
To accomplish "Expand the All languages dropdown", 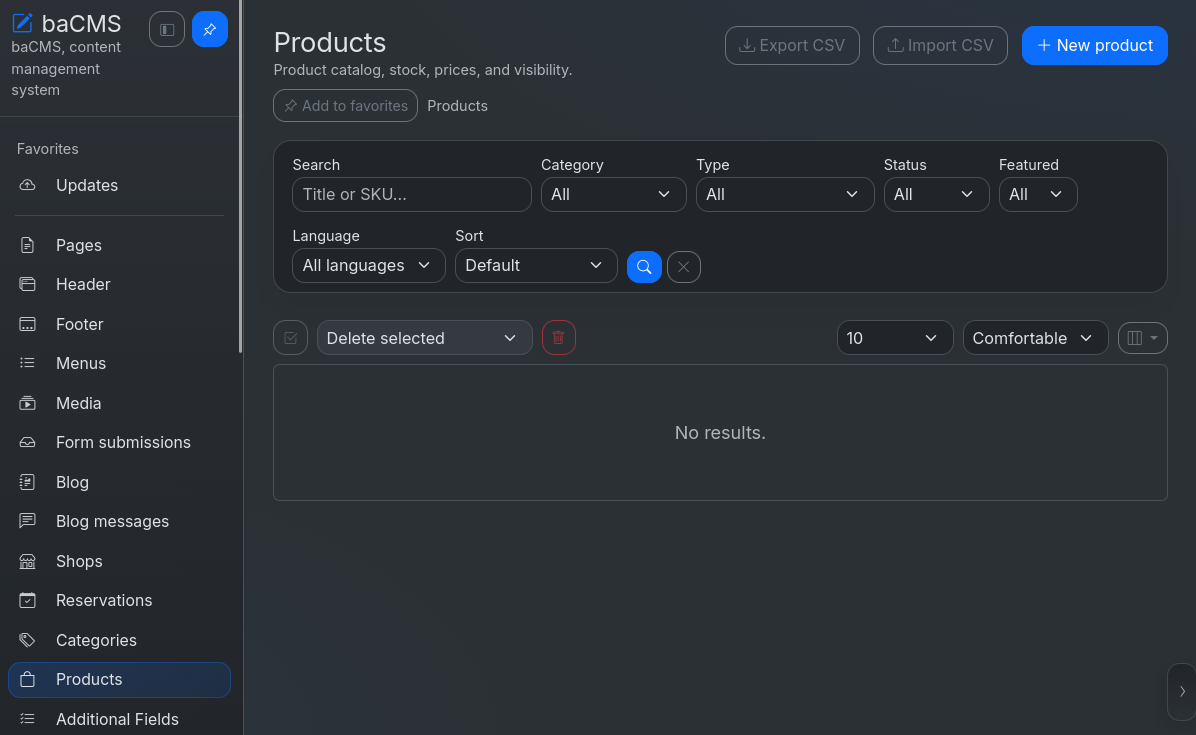I will 368,265.
